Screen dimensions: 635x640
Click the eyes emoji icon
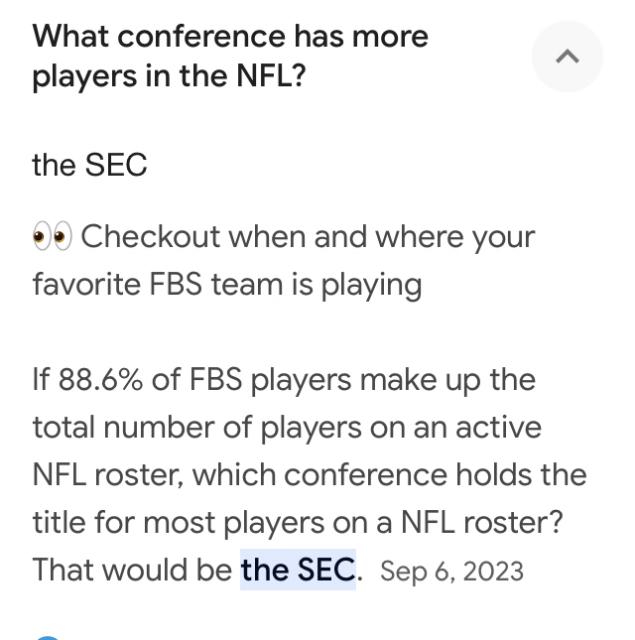pyautogui.click(x=52, y=238)
